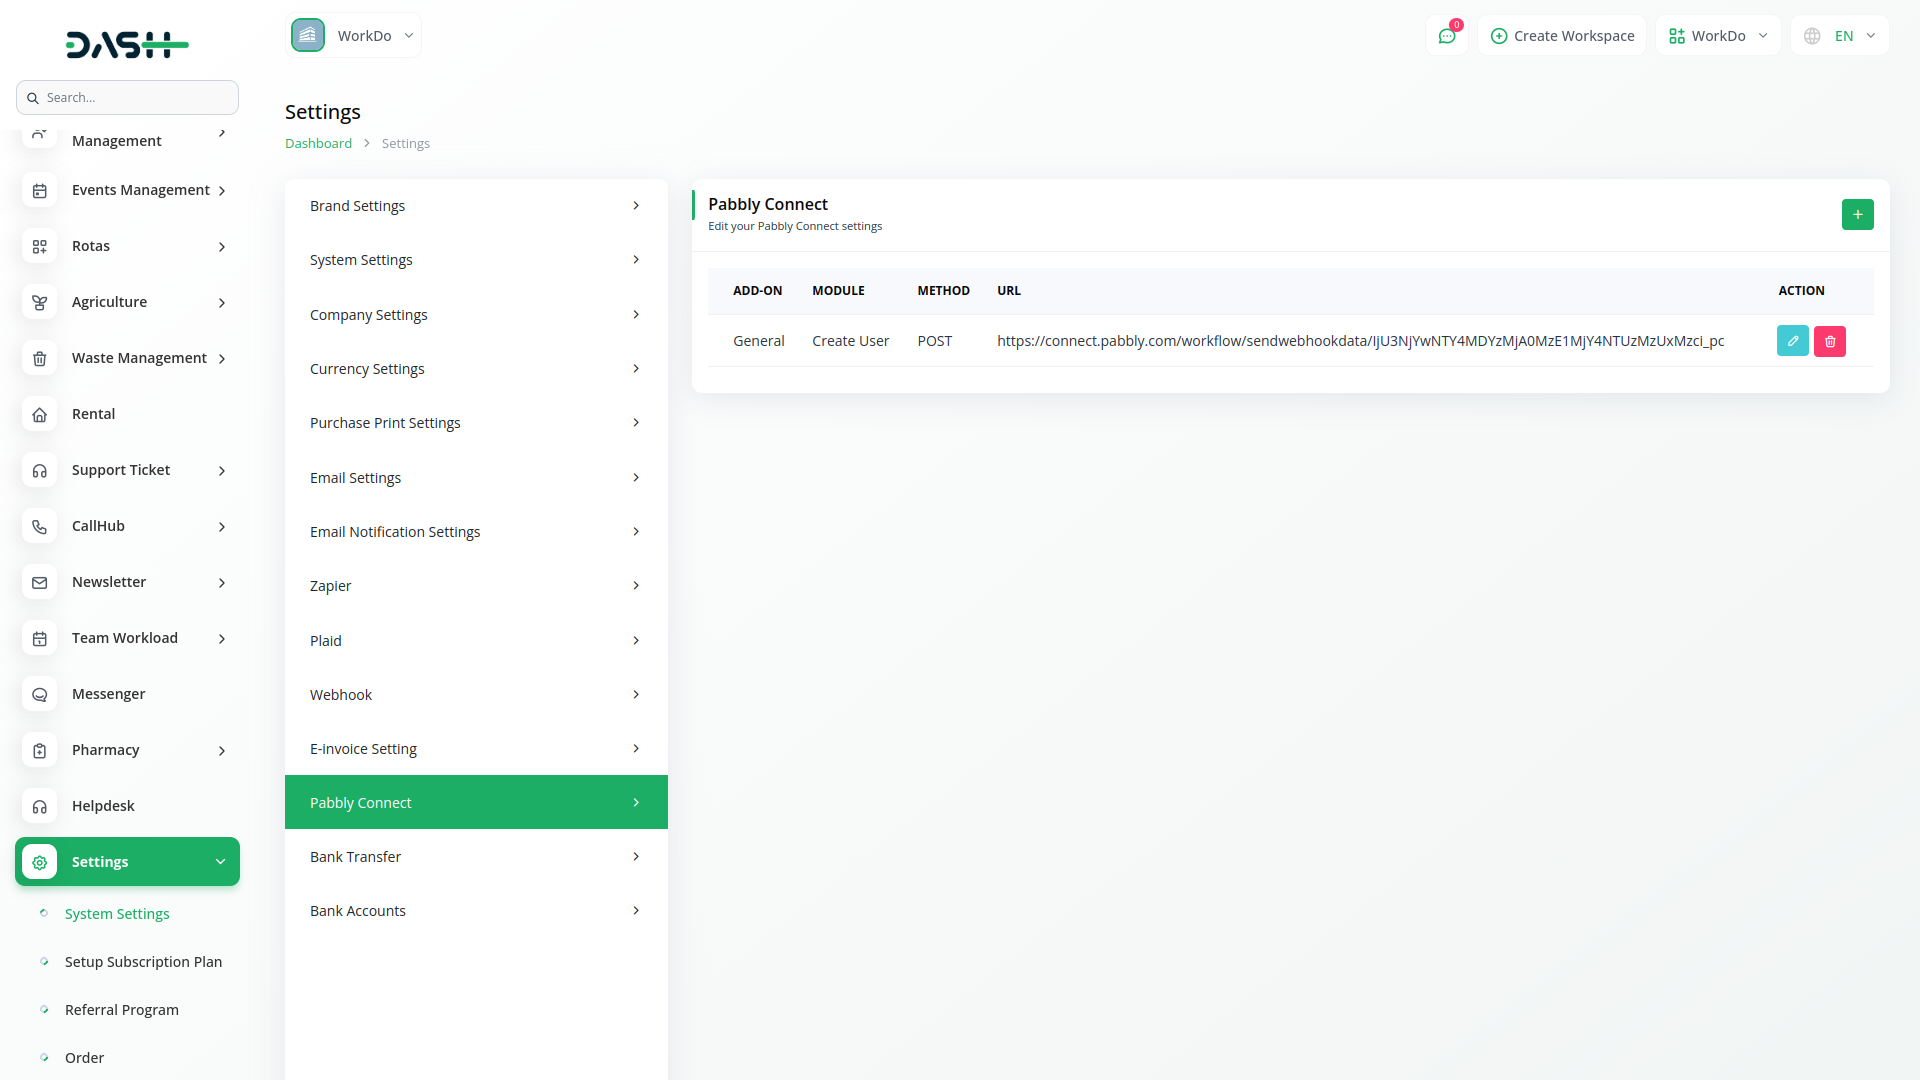Click the globe language icon
Screen dimensions: 1920x1080
[x=1812, y=36]
